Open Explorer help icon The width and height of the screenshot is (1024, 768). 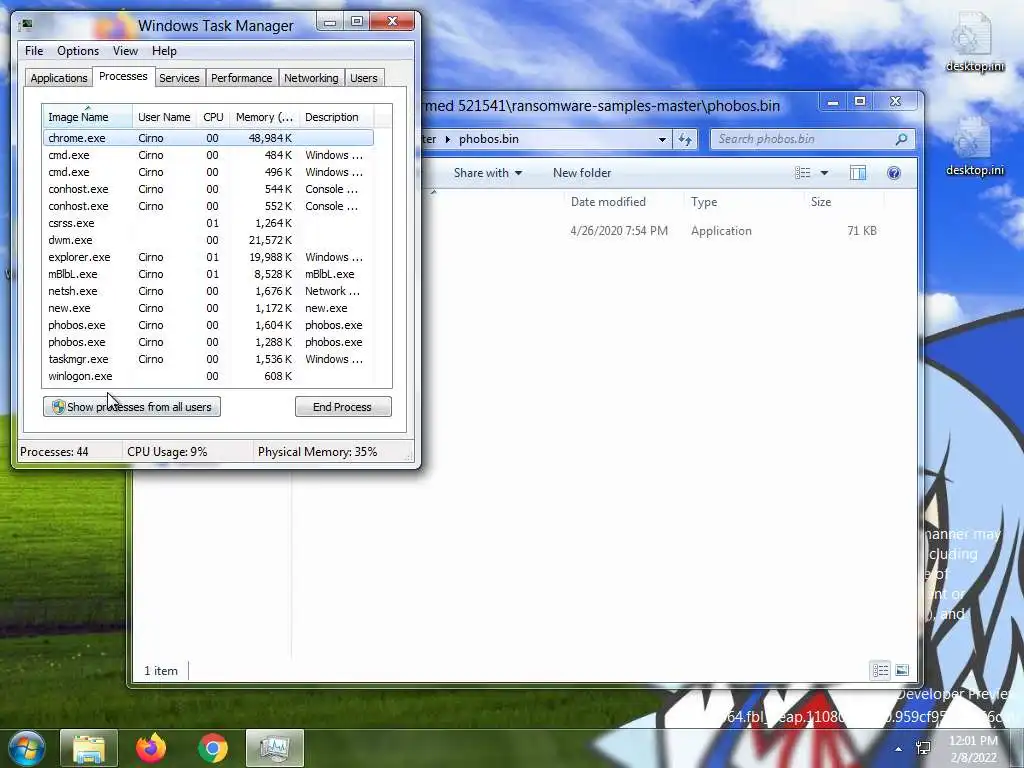pos(893,173)
